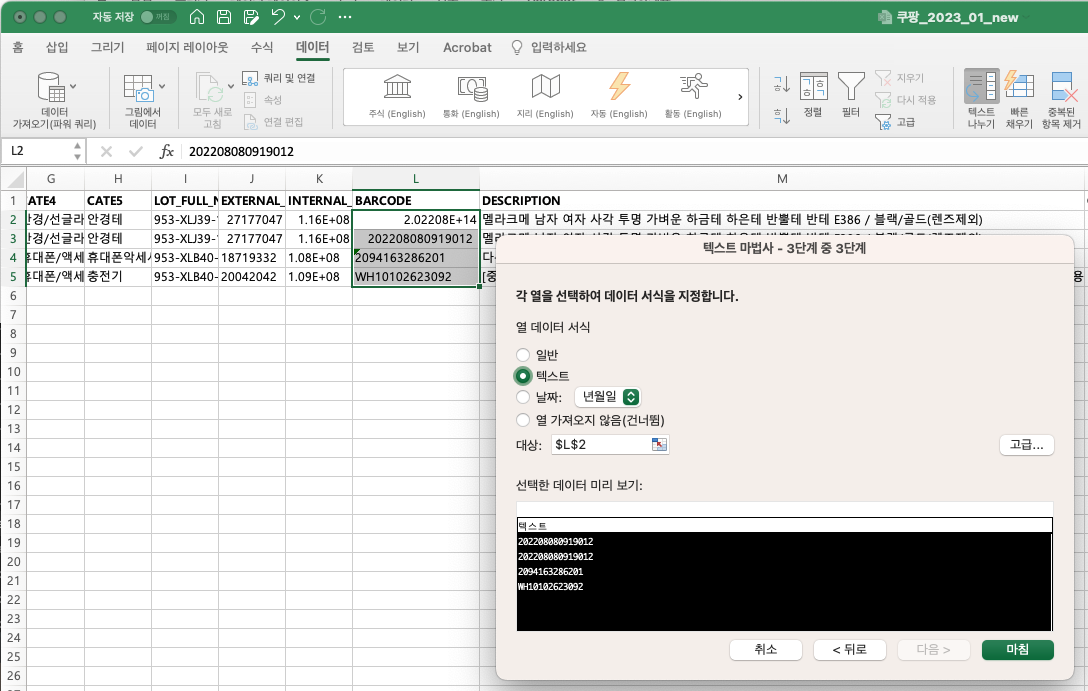Select the Do not import column option

[522, 420]
